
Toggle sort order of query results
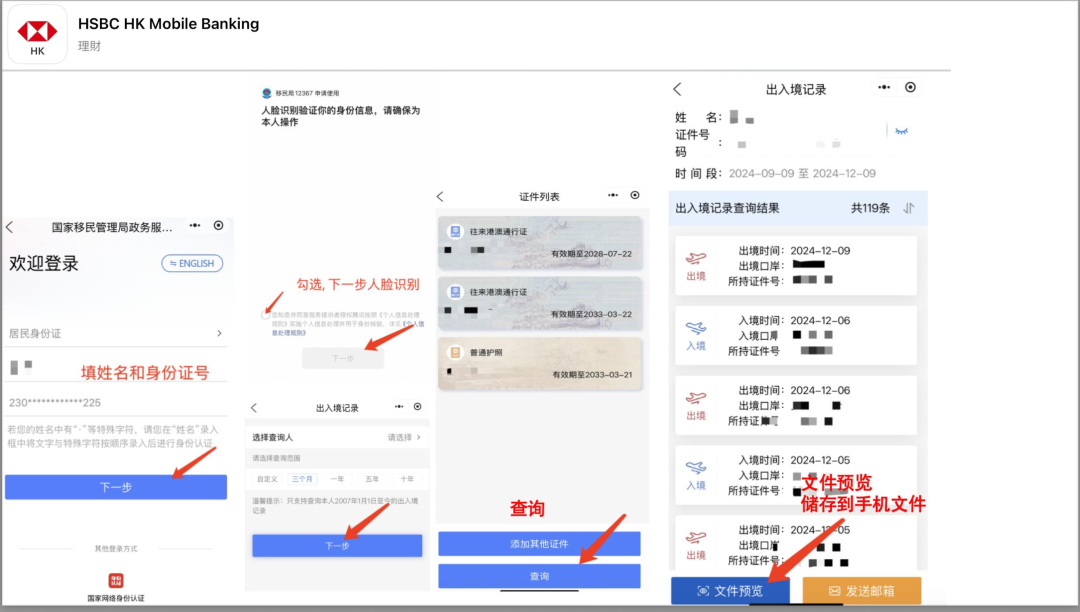(909, 208)
